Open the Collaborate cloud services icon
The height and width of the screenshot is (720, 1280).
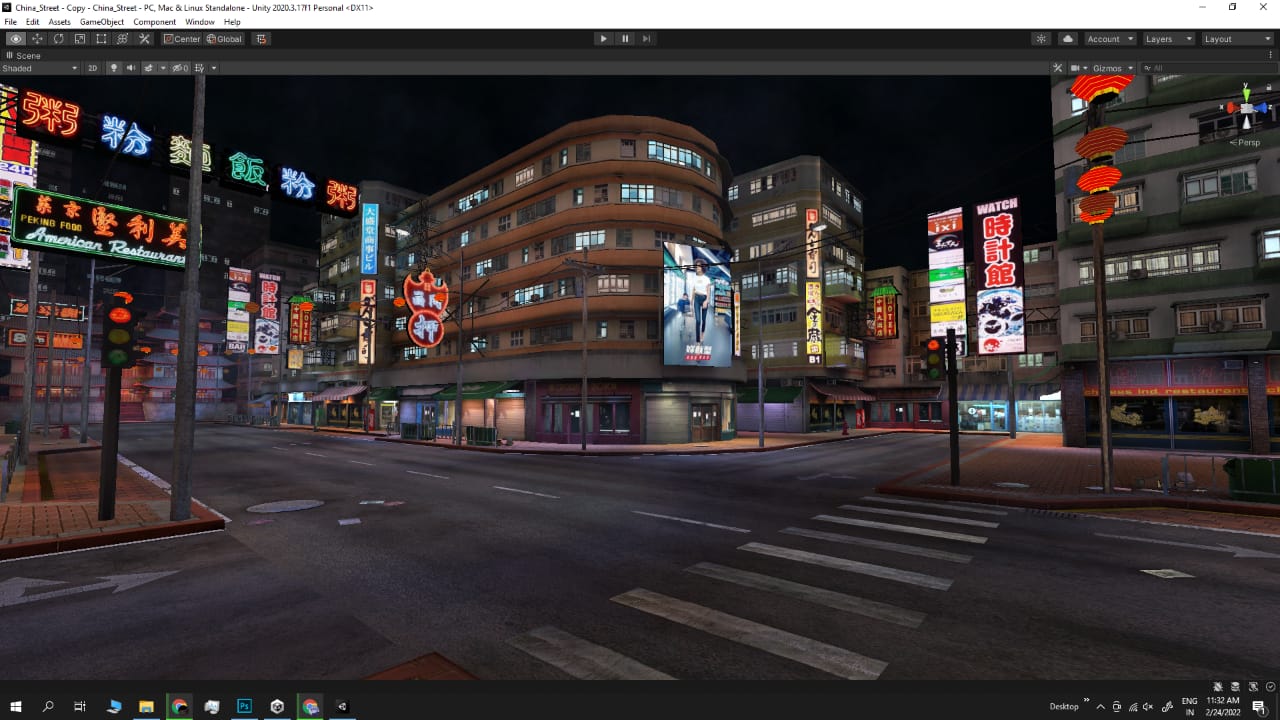[x=1067, y=39]
